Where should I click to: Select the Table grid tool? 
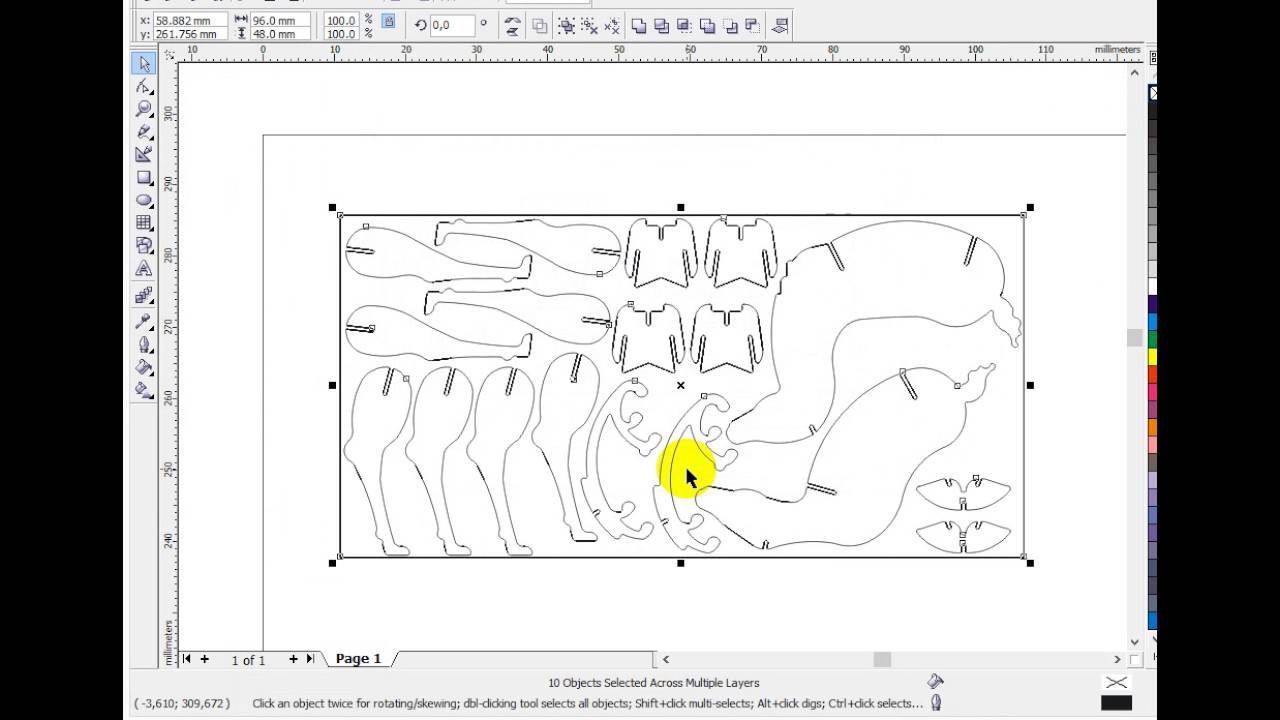144,223
